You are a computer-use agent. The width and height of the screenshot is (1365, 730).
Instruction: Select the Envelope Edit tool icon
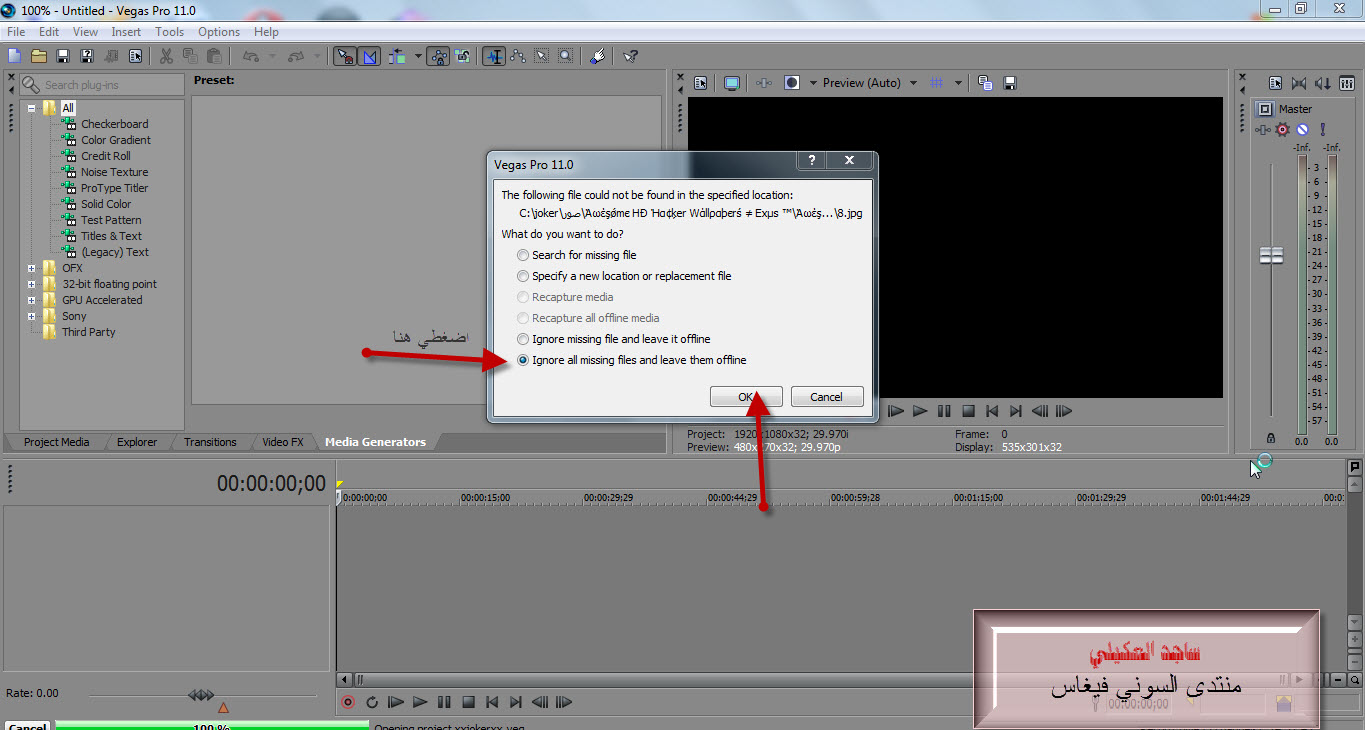pos(517,56)
